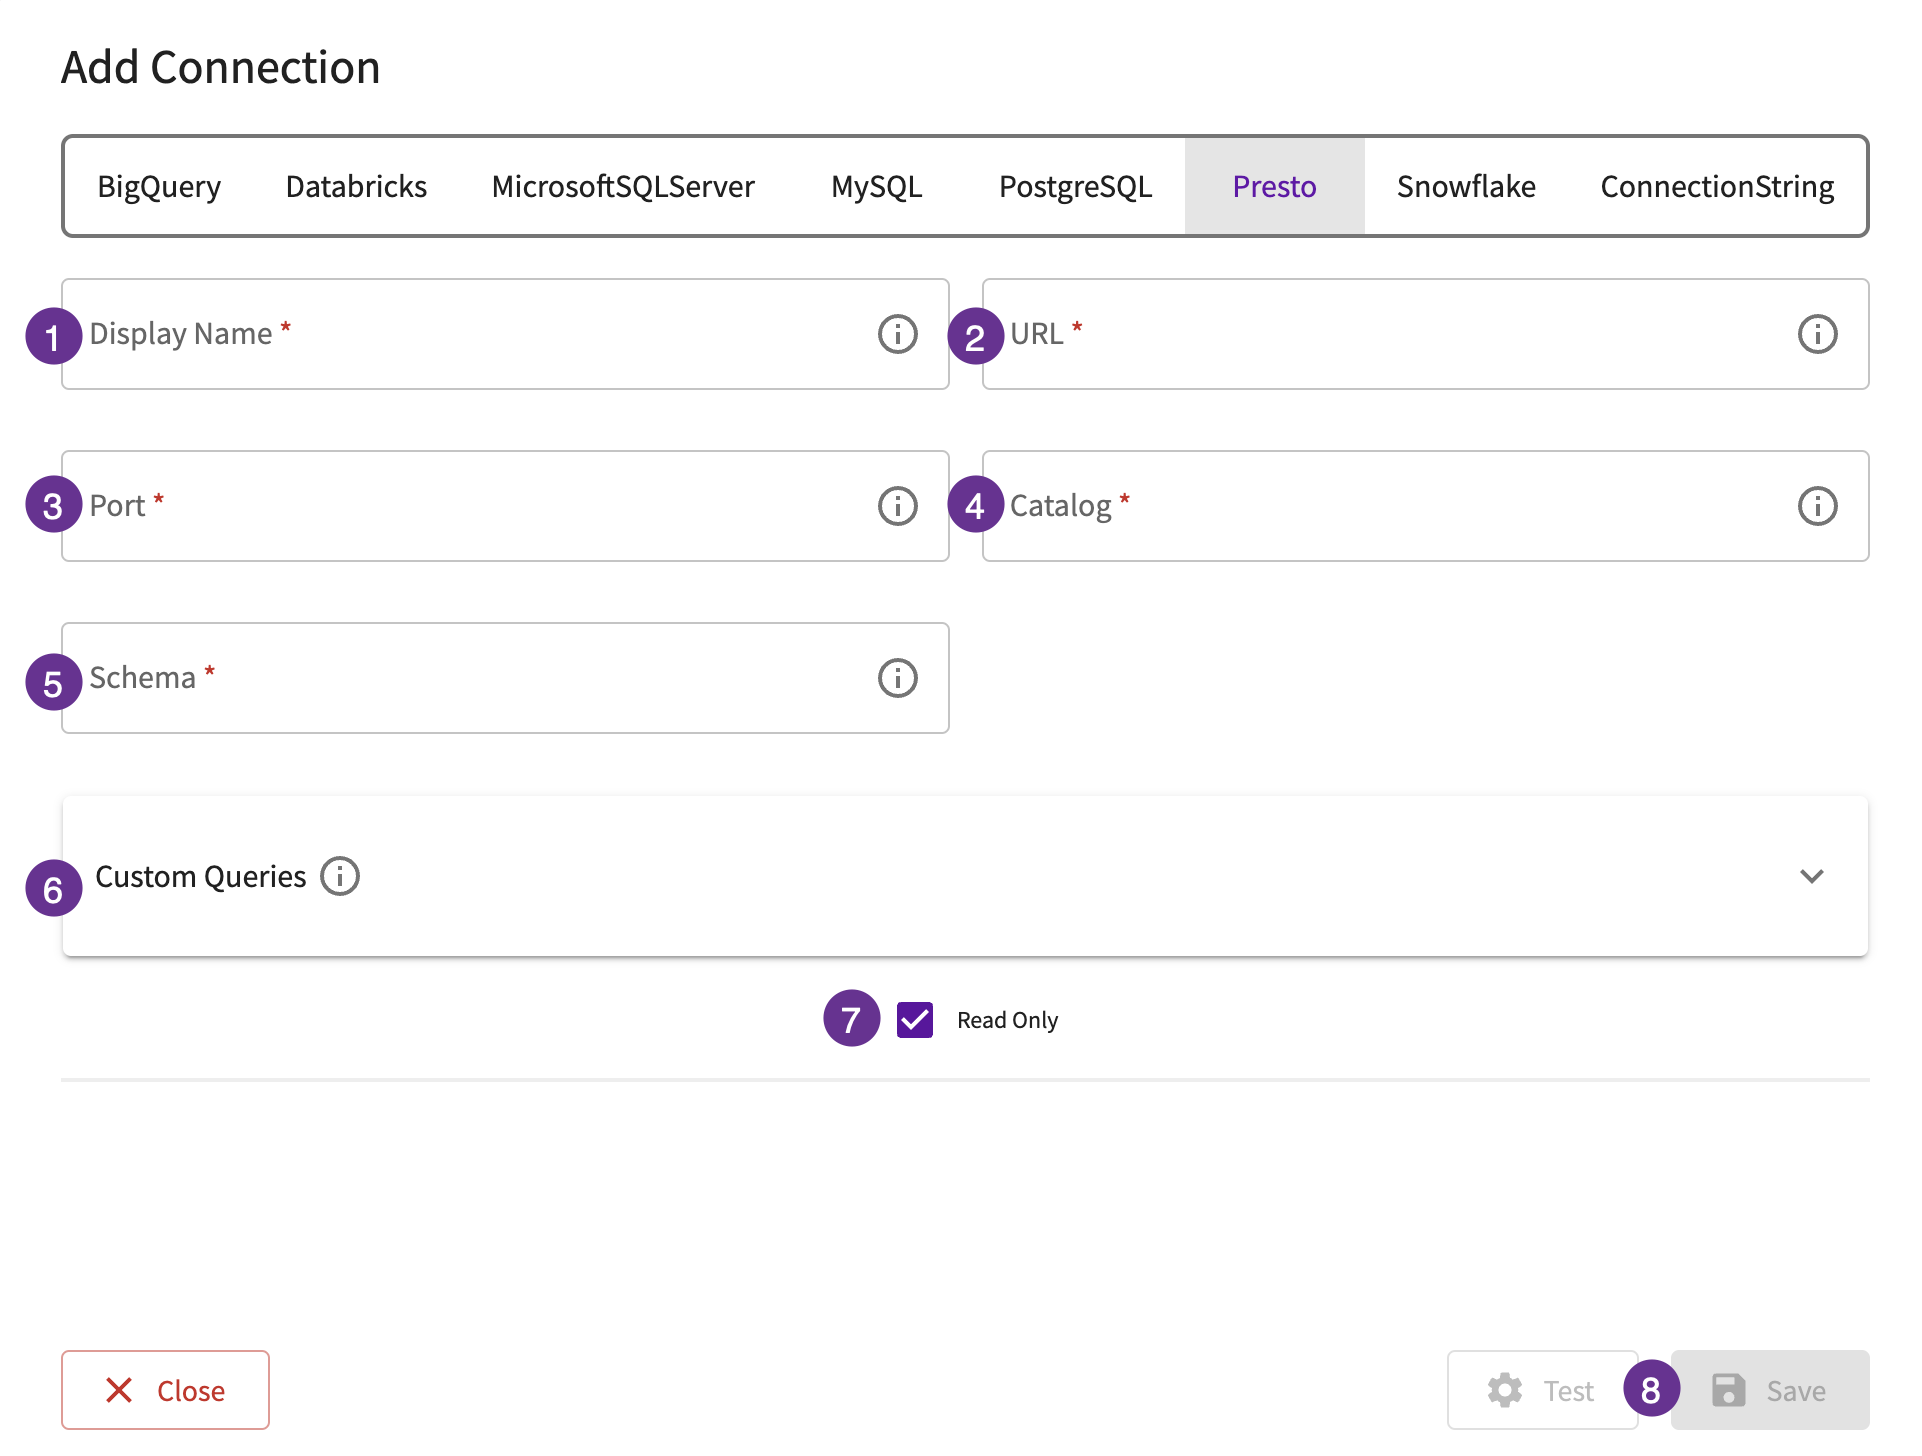Click the Close button
1922x1456 pixels.
165,1390
